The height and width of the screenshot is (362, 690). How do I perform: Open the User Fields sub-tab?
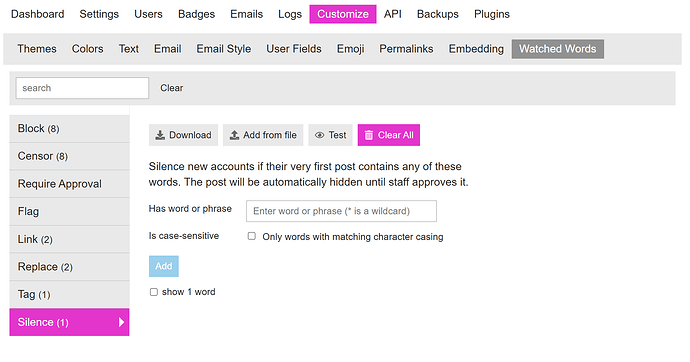click(x=294, y=49)
